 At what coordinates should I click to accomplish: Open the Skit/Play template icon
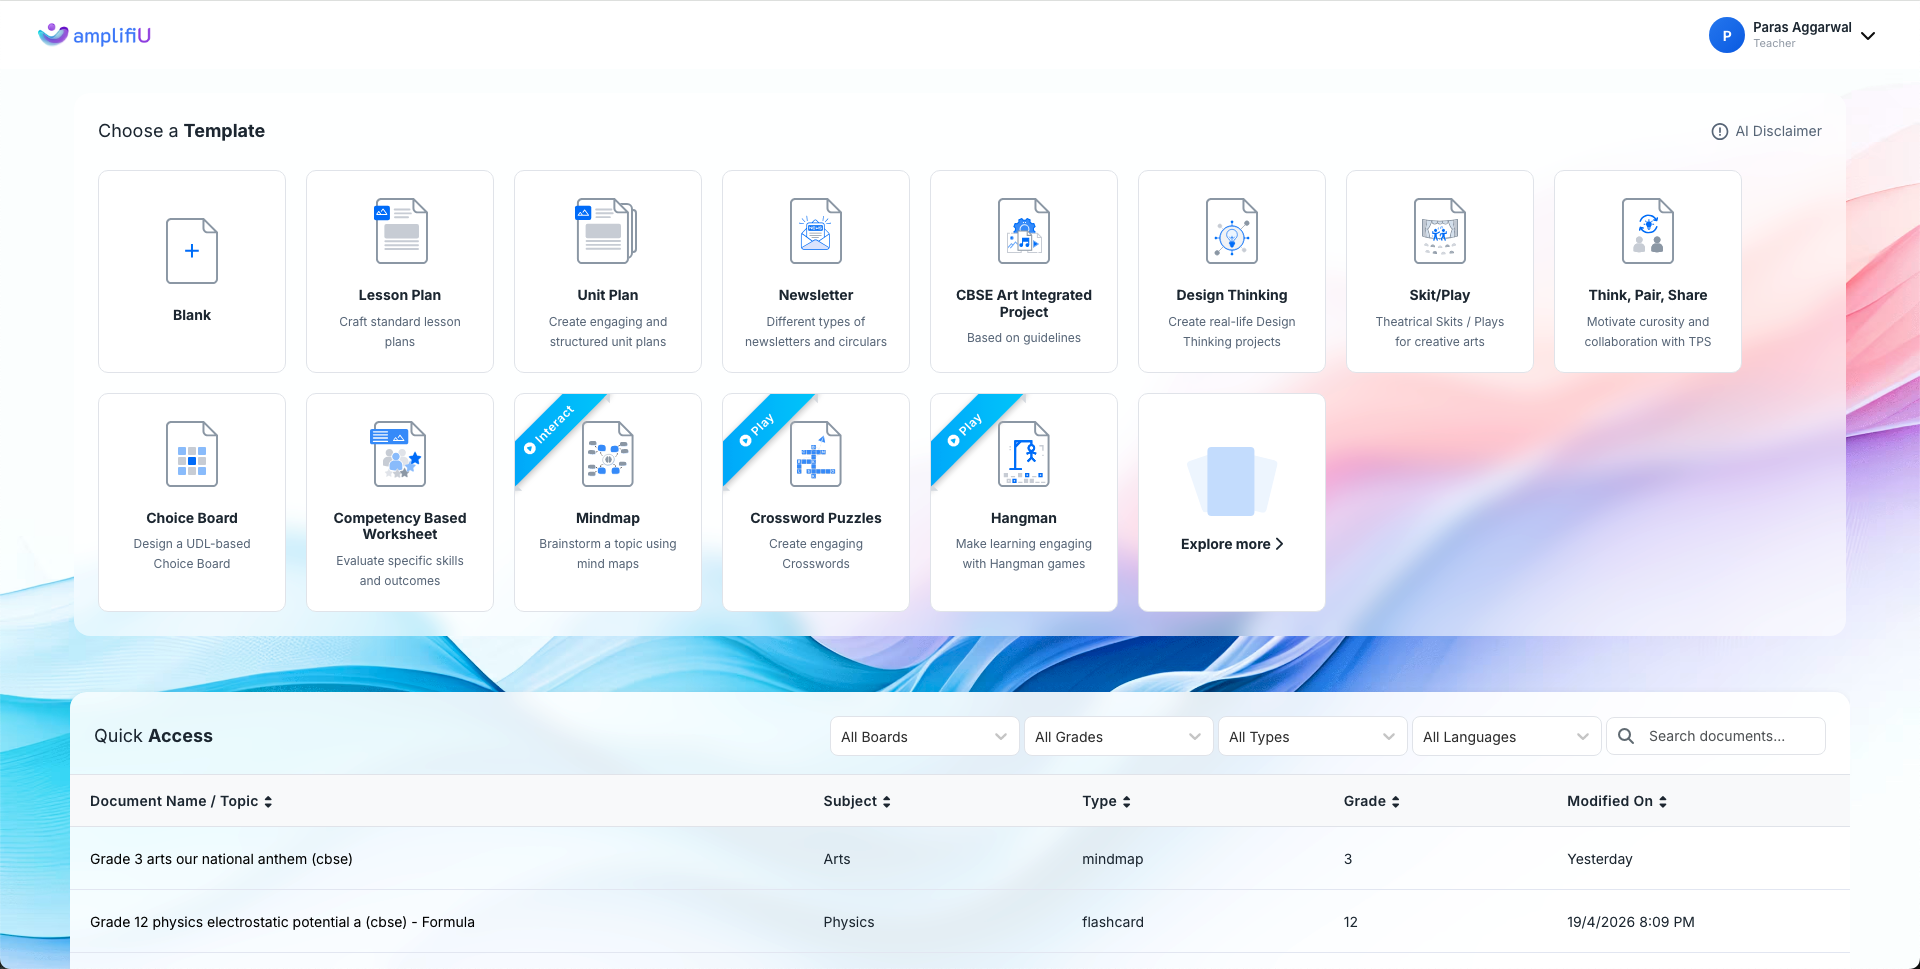(x=1440, y=231)
